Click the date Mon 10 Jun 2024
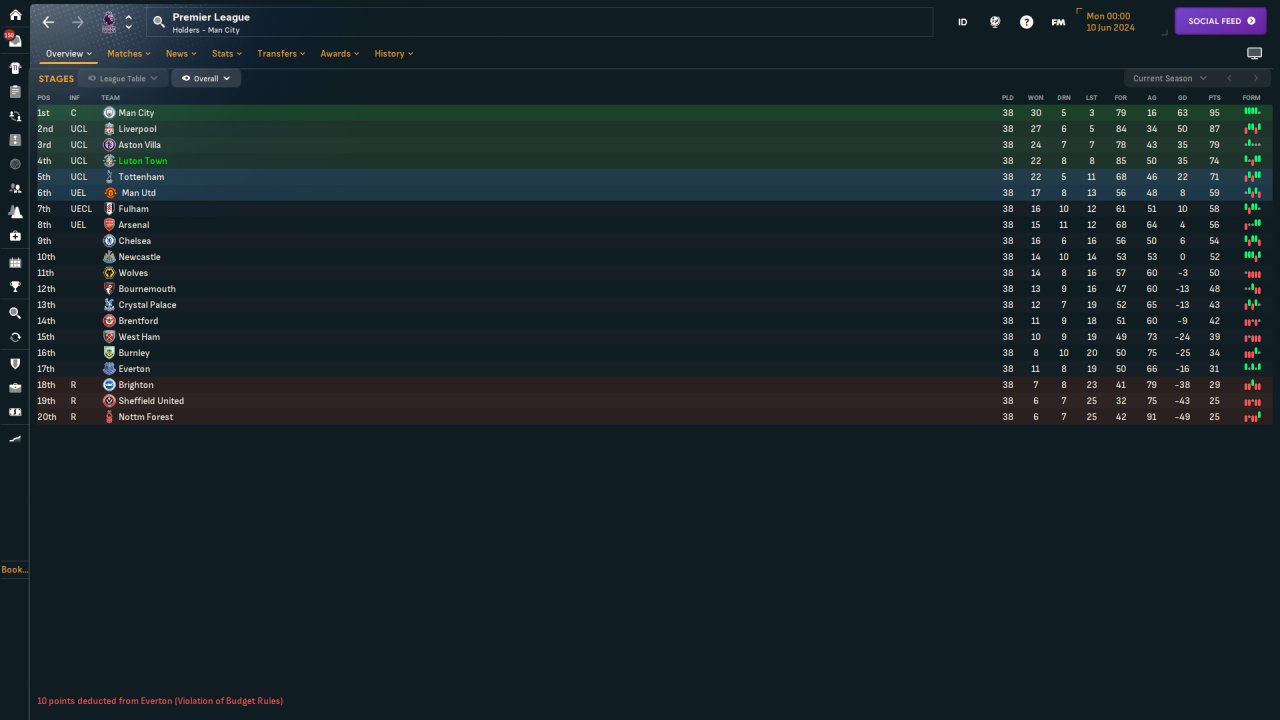 1110,22
